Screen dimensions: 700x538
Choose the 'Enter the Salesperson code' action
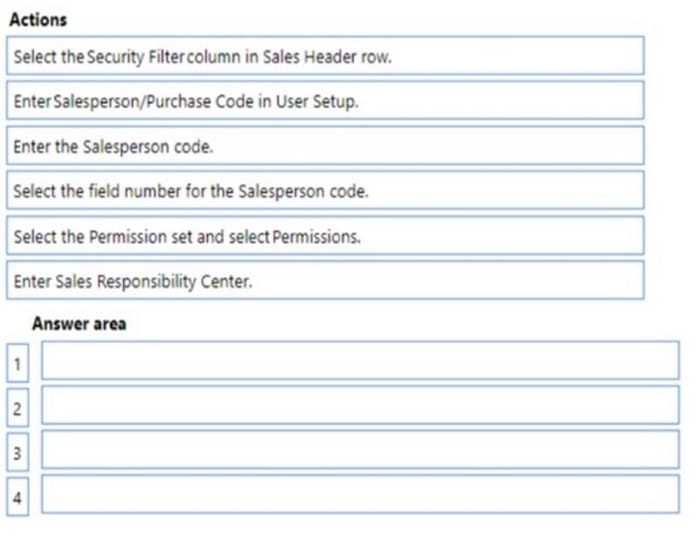tap(324, 146)
